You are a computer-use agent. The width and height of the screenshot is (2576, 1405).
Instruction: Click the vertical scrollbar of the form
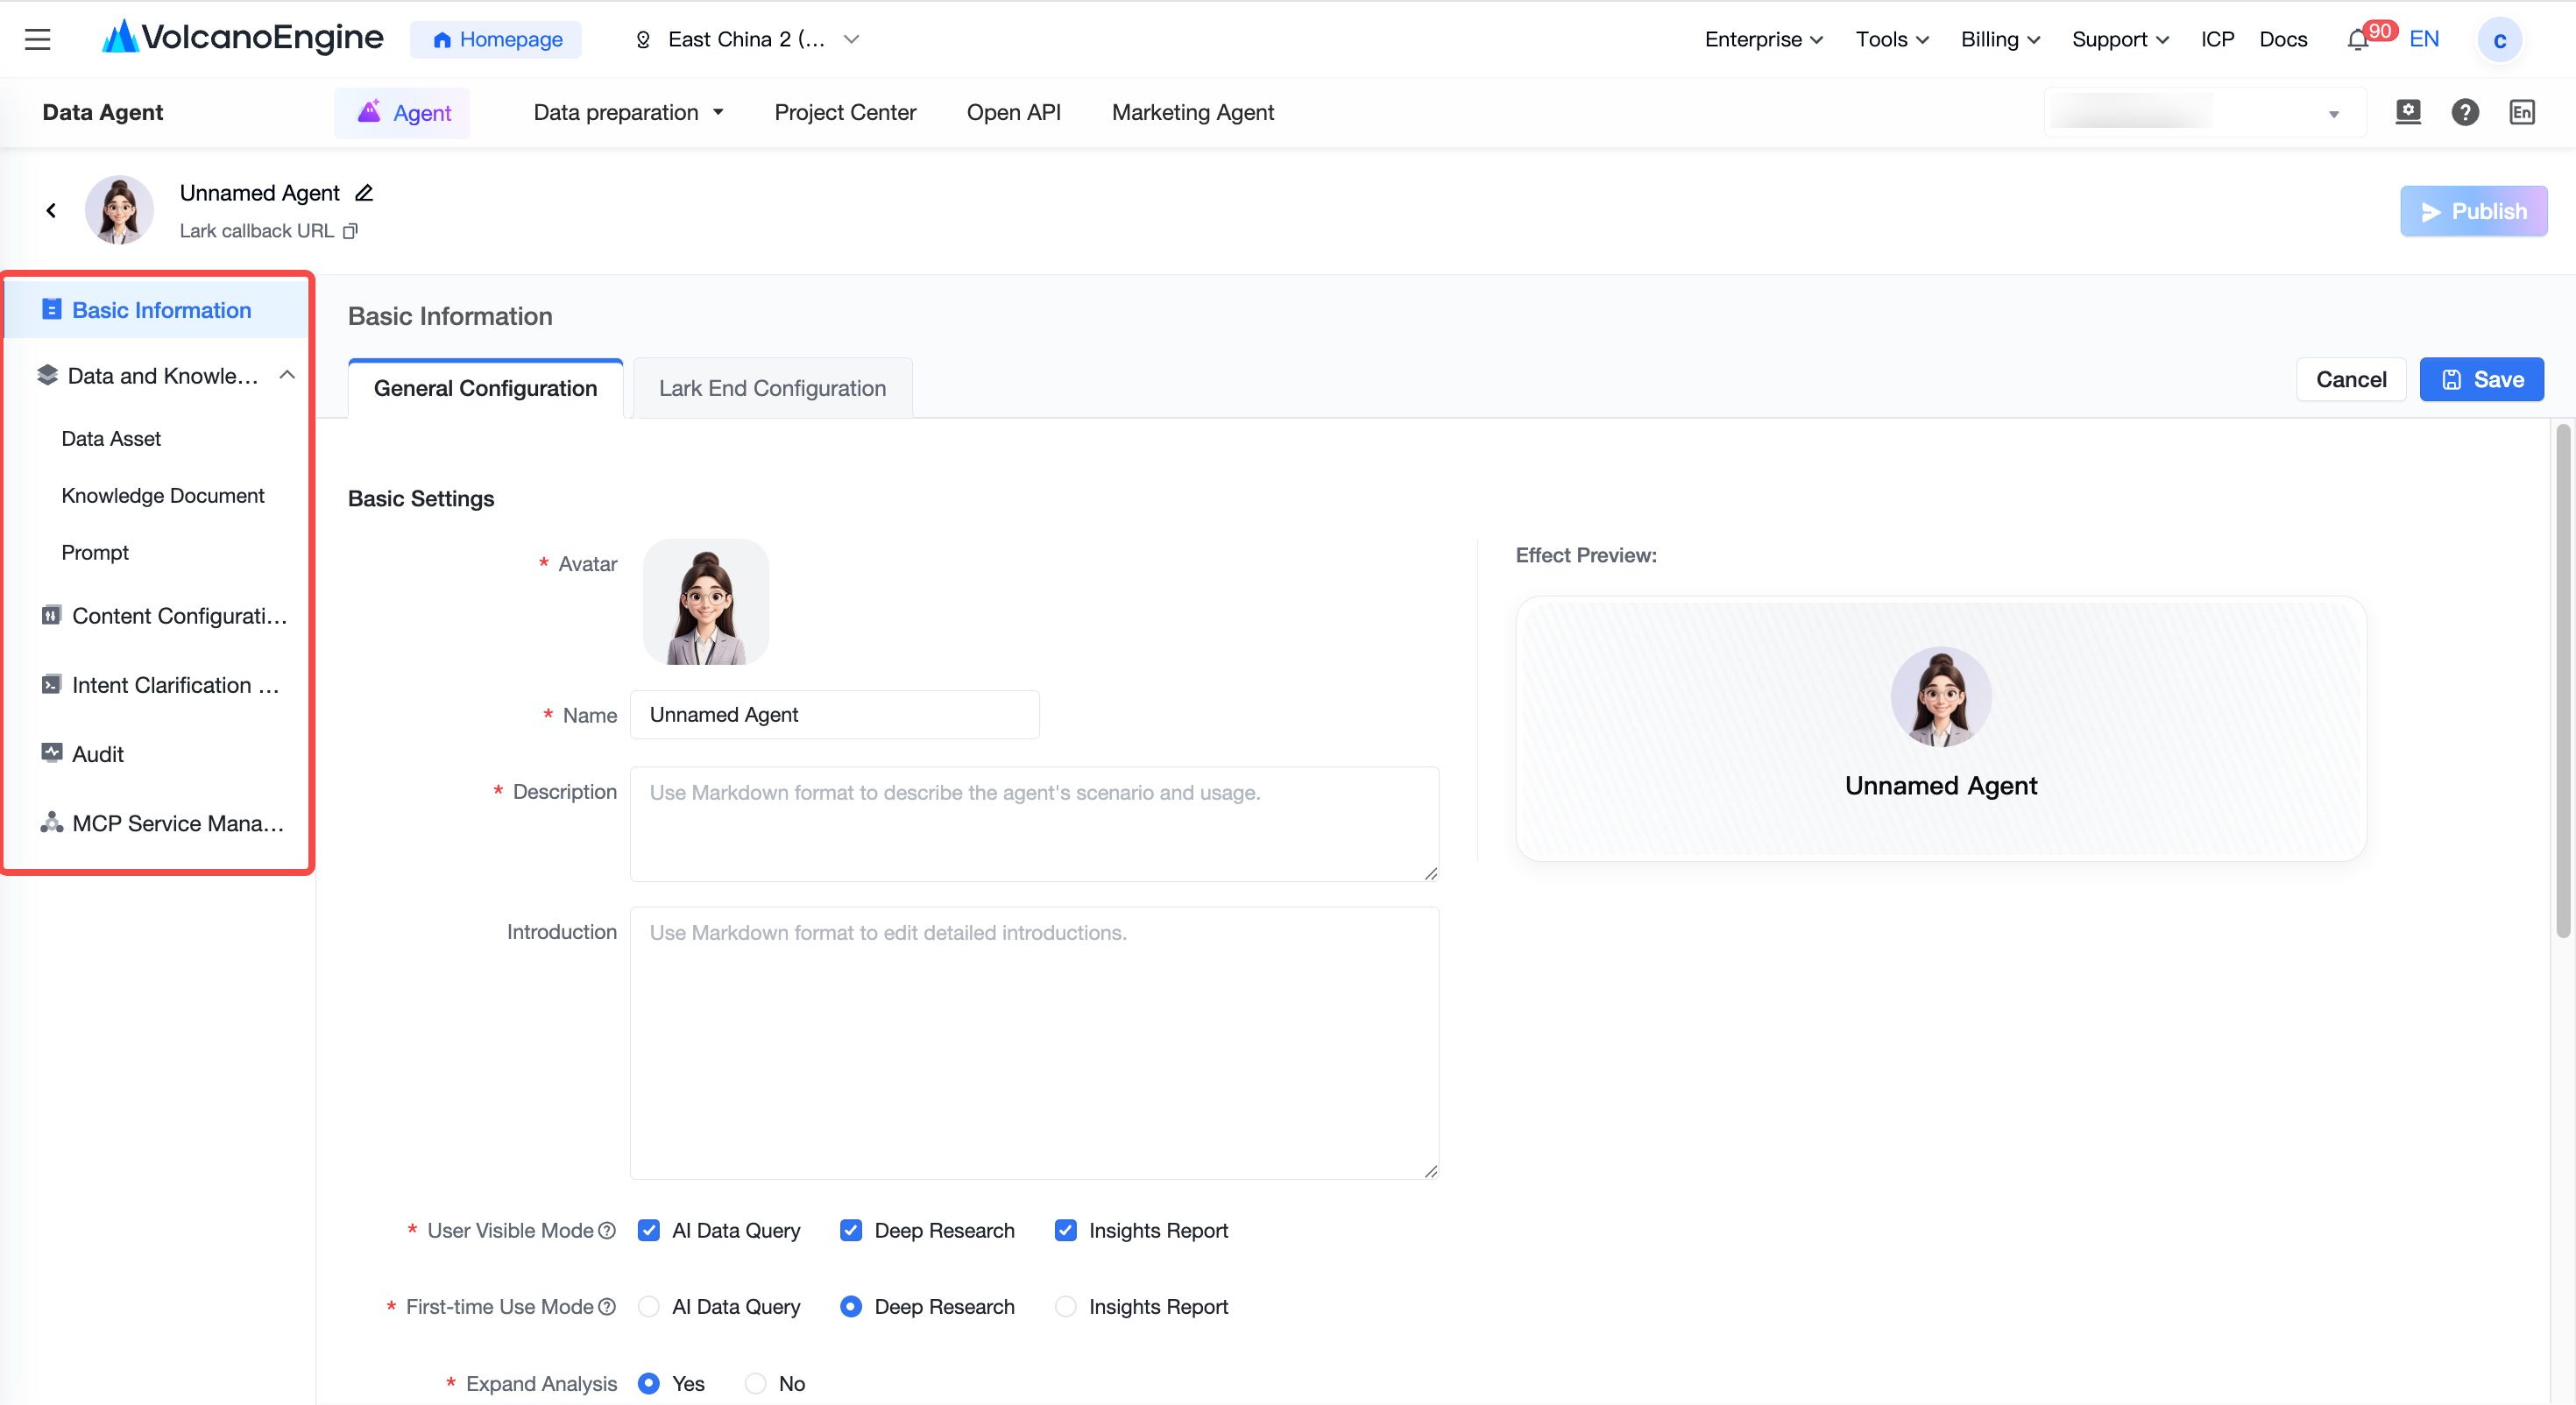coord(2562,680)
